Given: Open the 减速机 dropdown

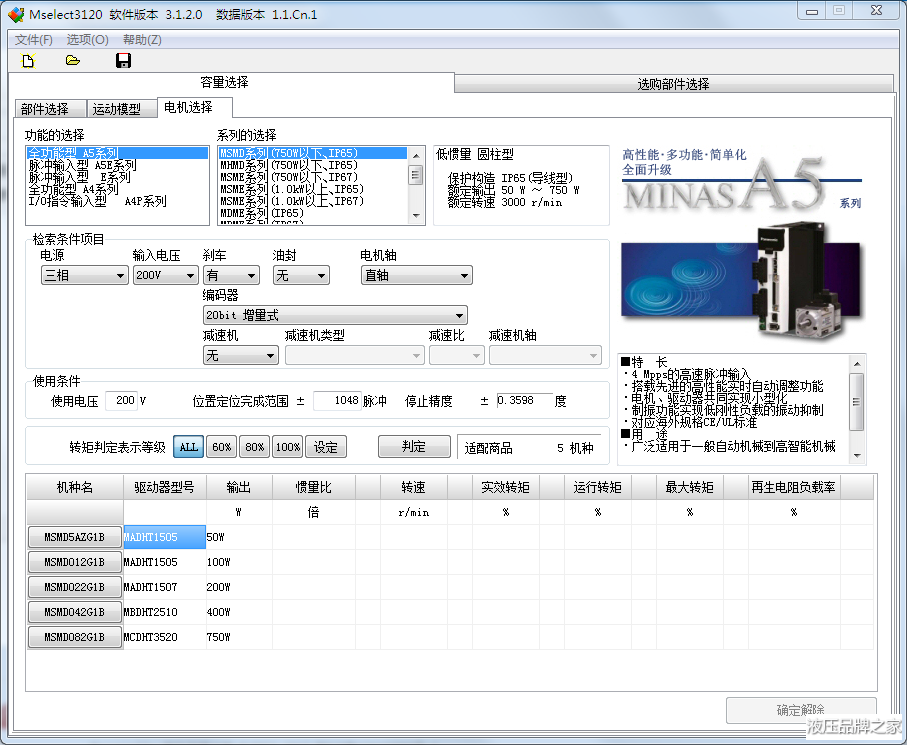Looking at the screenshot, I should click(x=240, y=355).
